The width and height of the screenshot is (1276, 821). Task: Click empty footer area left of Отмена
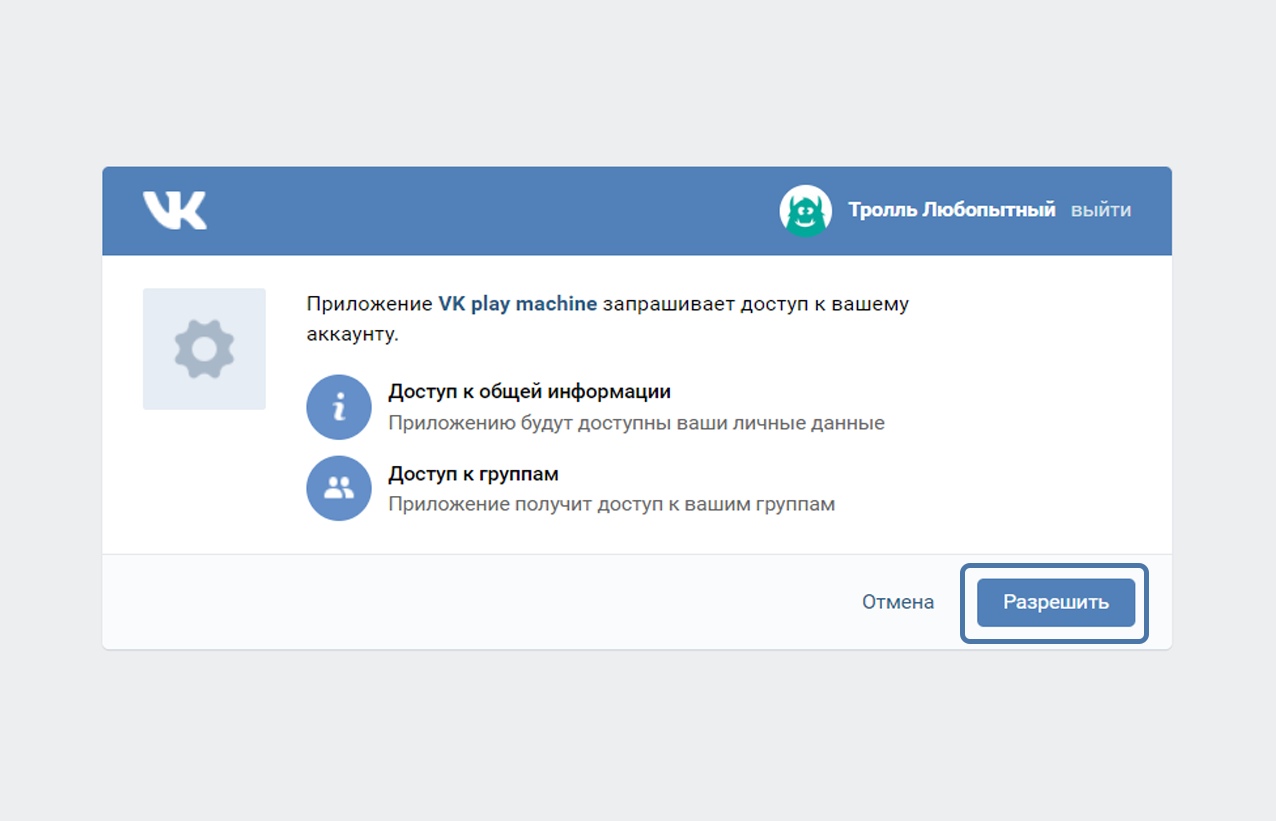(x=450, y=602)
